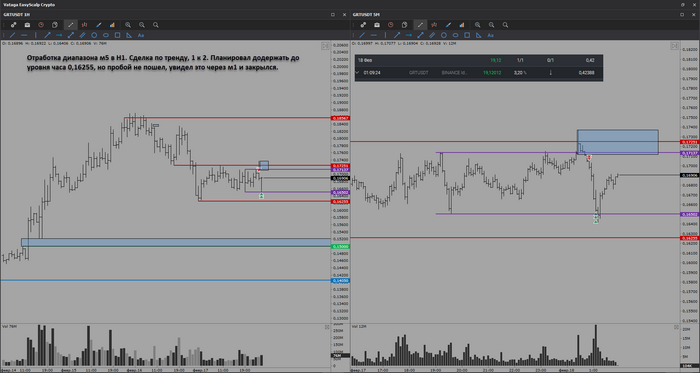700x373 pixels.
Task: Maximize the GRTUSDT 5M chart panel
Action: coord(682,15)
